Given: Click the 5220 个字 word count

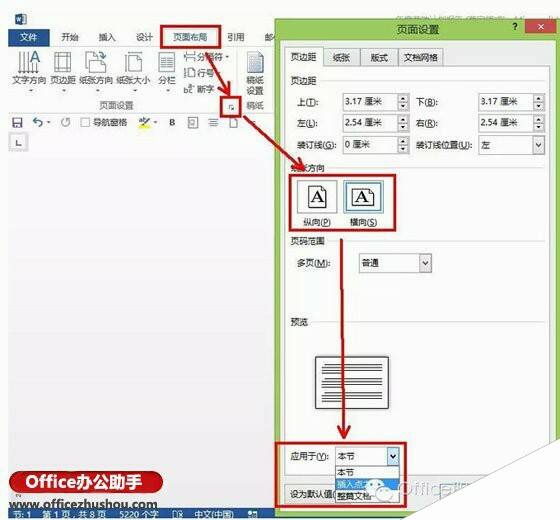Looking at the screenshot, I should [x=139, y=514].
